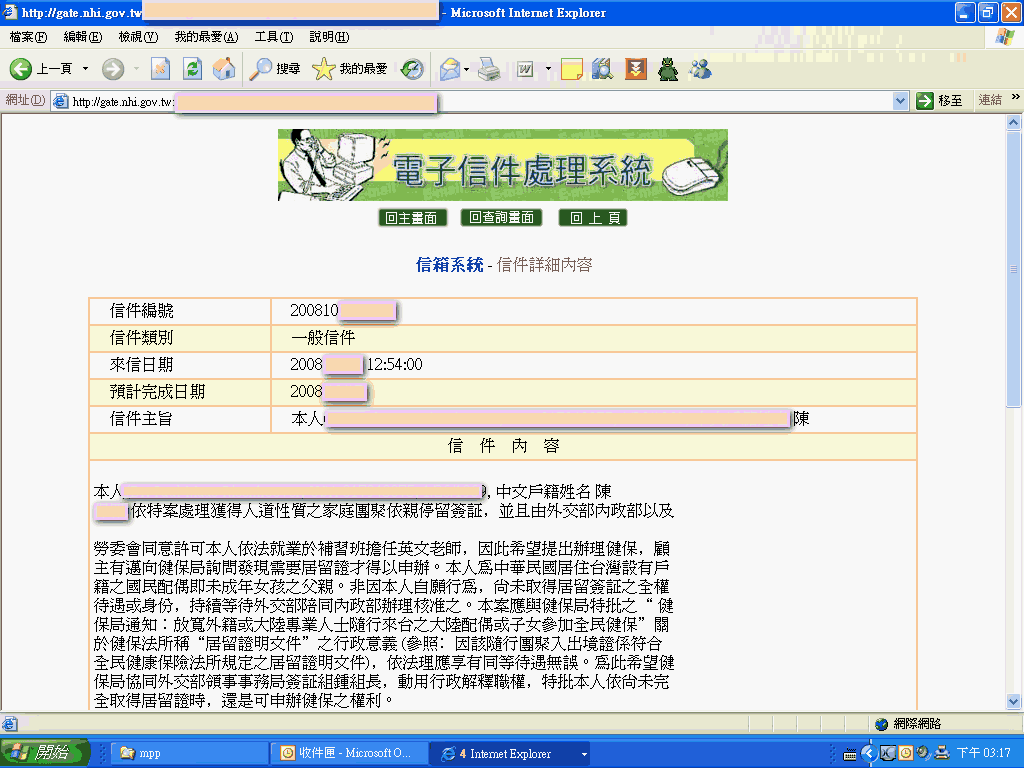The height and width of the screenshot is (768, 1024).
Task: Click the 回上頁 button
Action: coord(593,218)
